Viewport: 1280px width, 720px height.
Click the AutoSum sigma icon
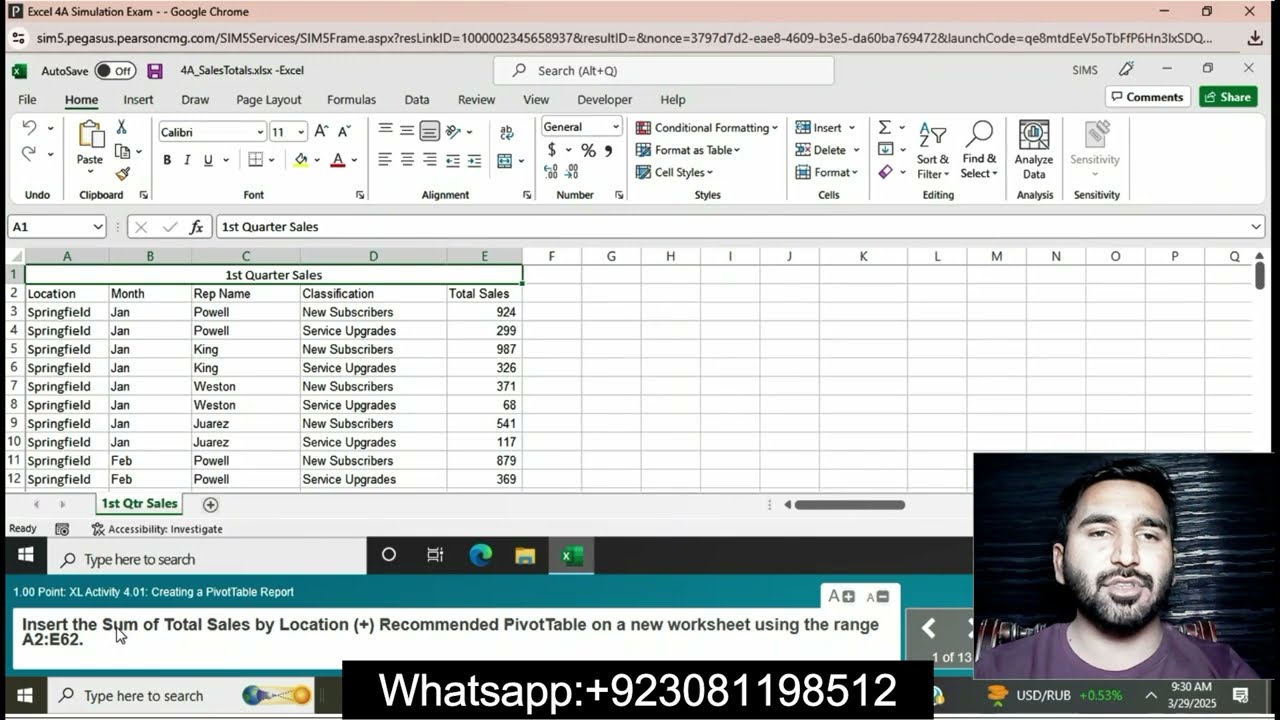885,127
